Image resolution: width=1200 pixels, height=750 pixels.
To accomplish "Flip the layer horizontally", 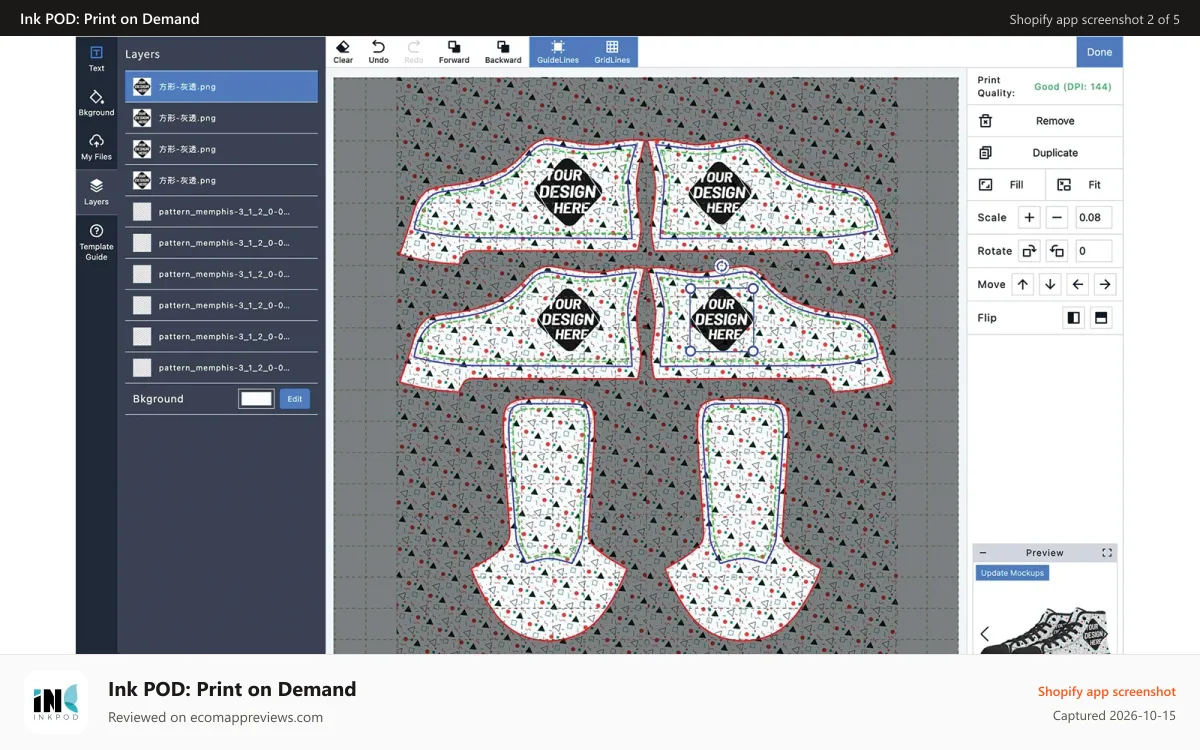I will 1074,318.
